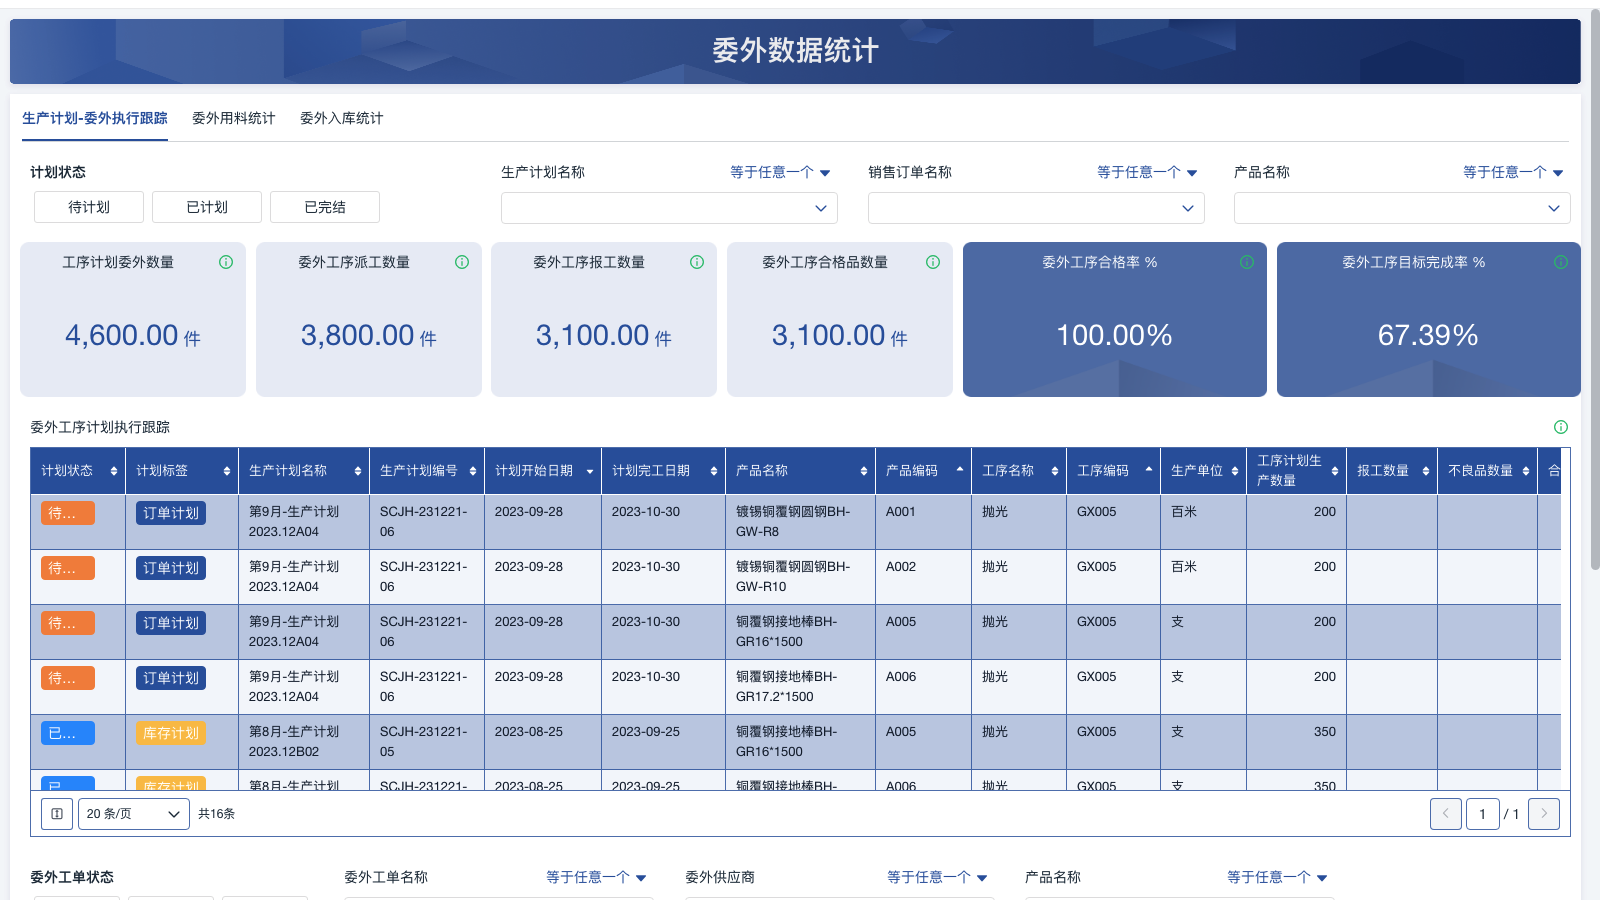Open 生产计划名称 dropdown field
The height and width of the screenshot is (900, 1600).
click(x=669, y=208)
